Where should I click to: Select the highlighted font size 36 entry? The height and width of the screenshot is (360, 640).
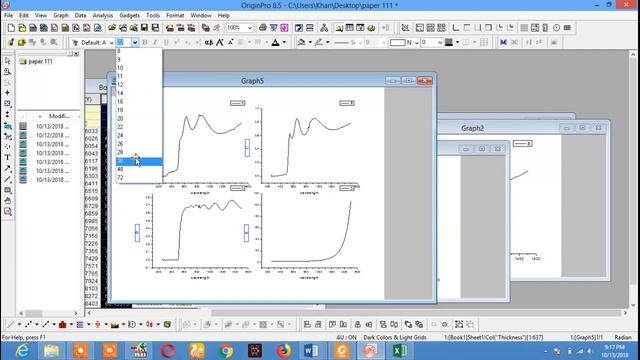(x=139, y=161)
